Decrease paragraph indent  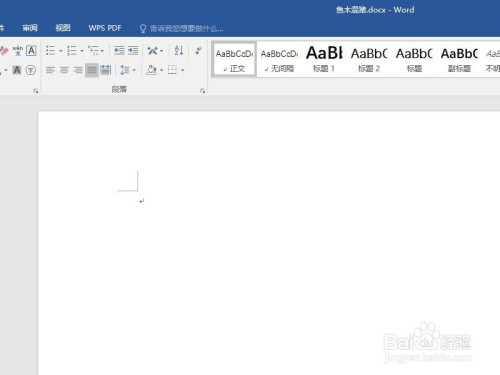[119, 51]
